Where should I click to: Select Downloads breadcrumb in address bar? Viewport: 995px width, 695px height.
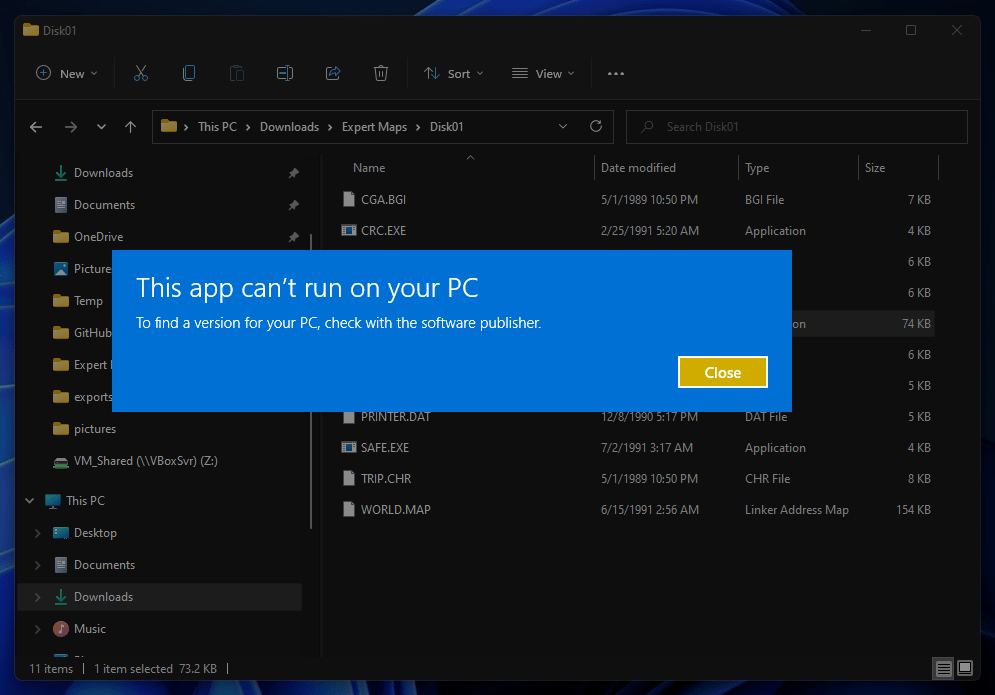289,127
